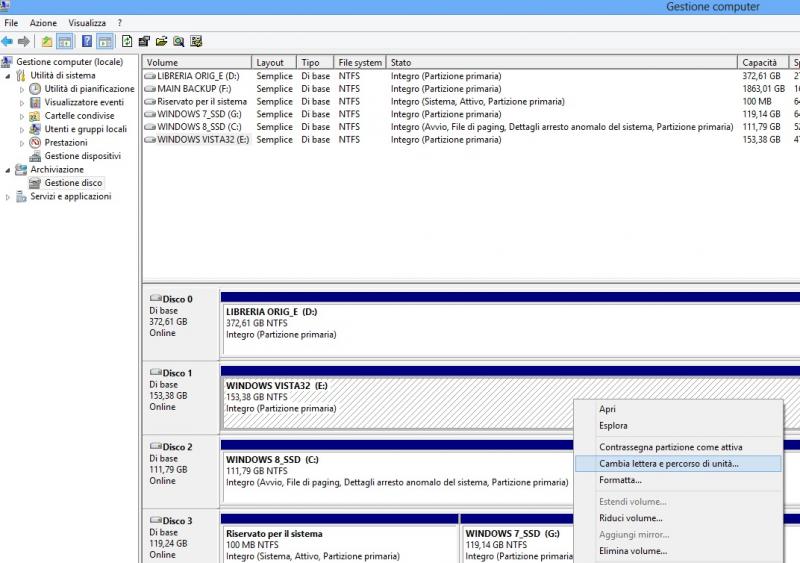Select Prestazioni in the sidebar tree
Viewport: 800px width, 563px height.
click(65, 143)
